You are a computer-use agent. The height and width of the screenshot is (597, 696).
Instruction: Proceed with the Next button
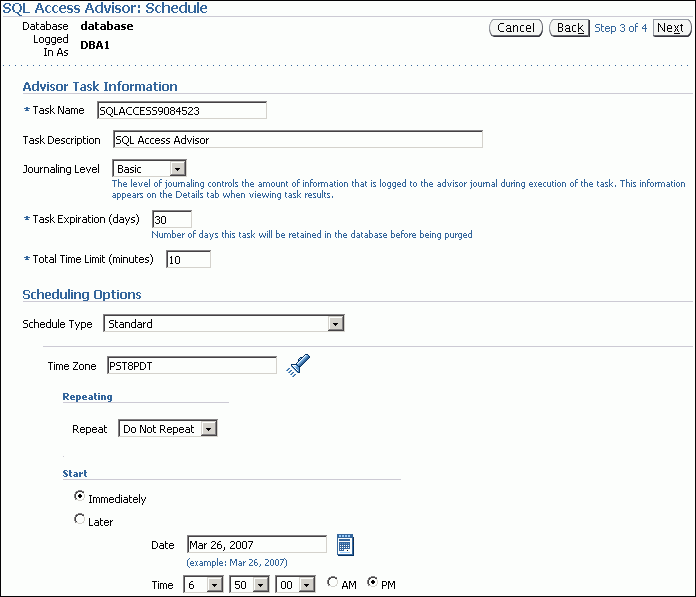click(671, 28)
